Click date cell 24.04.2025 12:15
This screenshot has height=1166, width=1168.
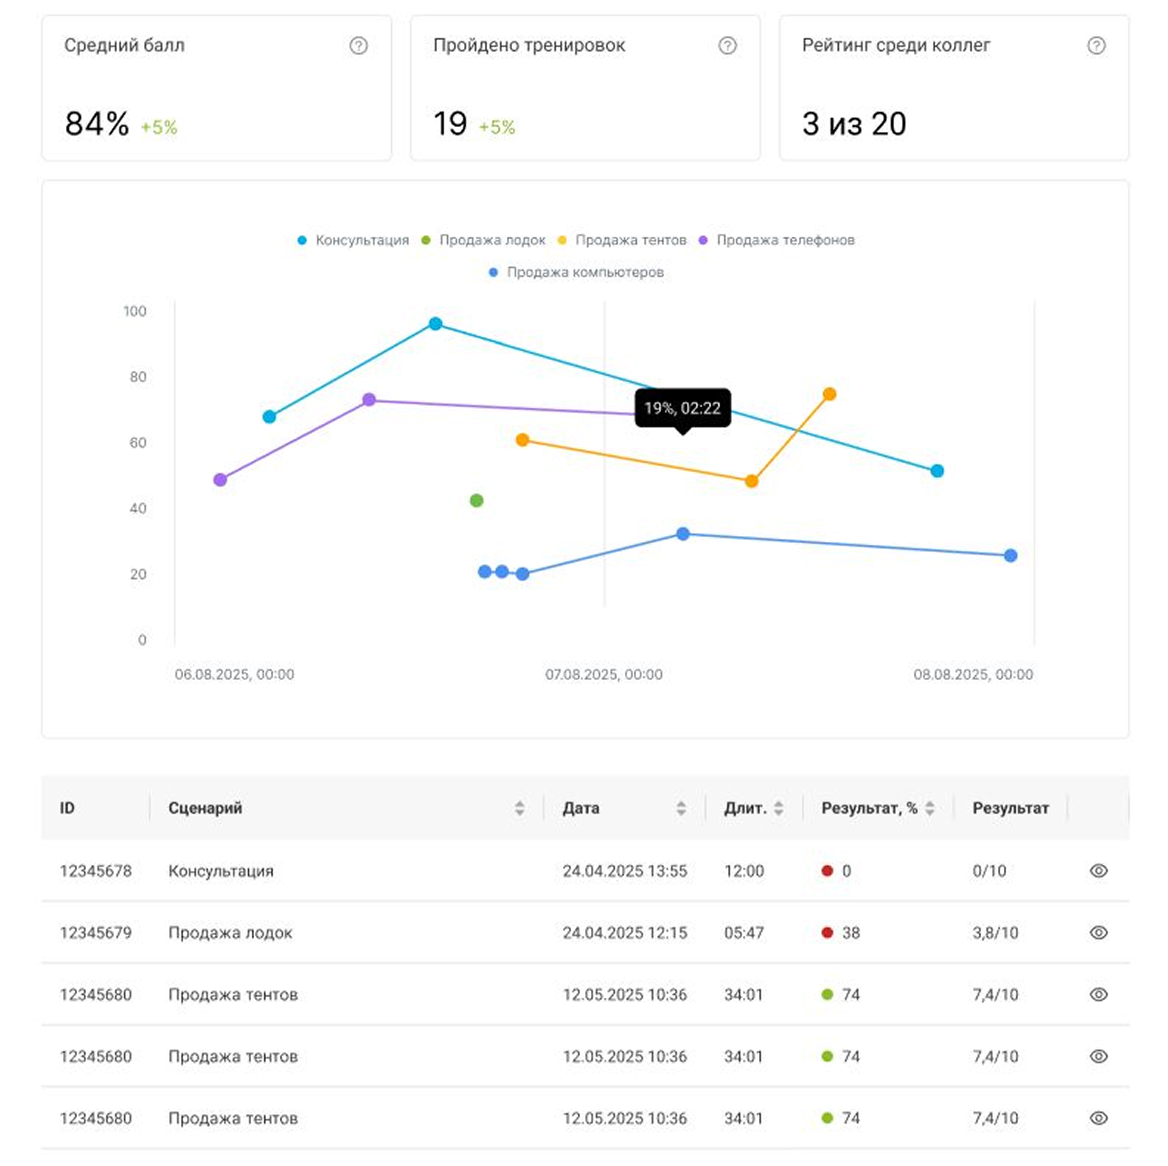click(624, 933)
